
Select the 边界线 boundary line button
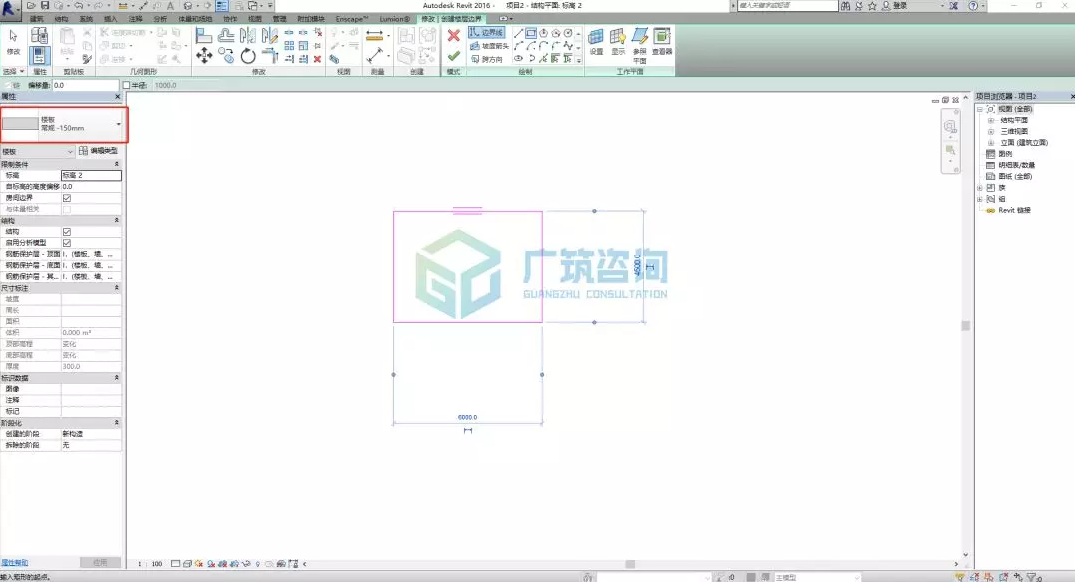point(486,32)
